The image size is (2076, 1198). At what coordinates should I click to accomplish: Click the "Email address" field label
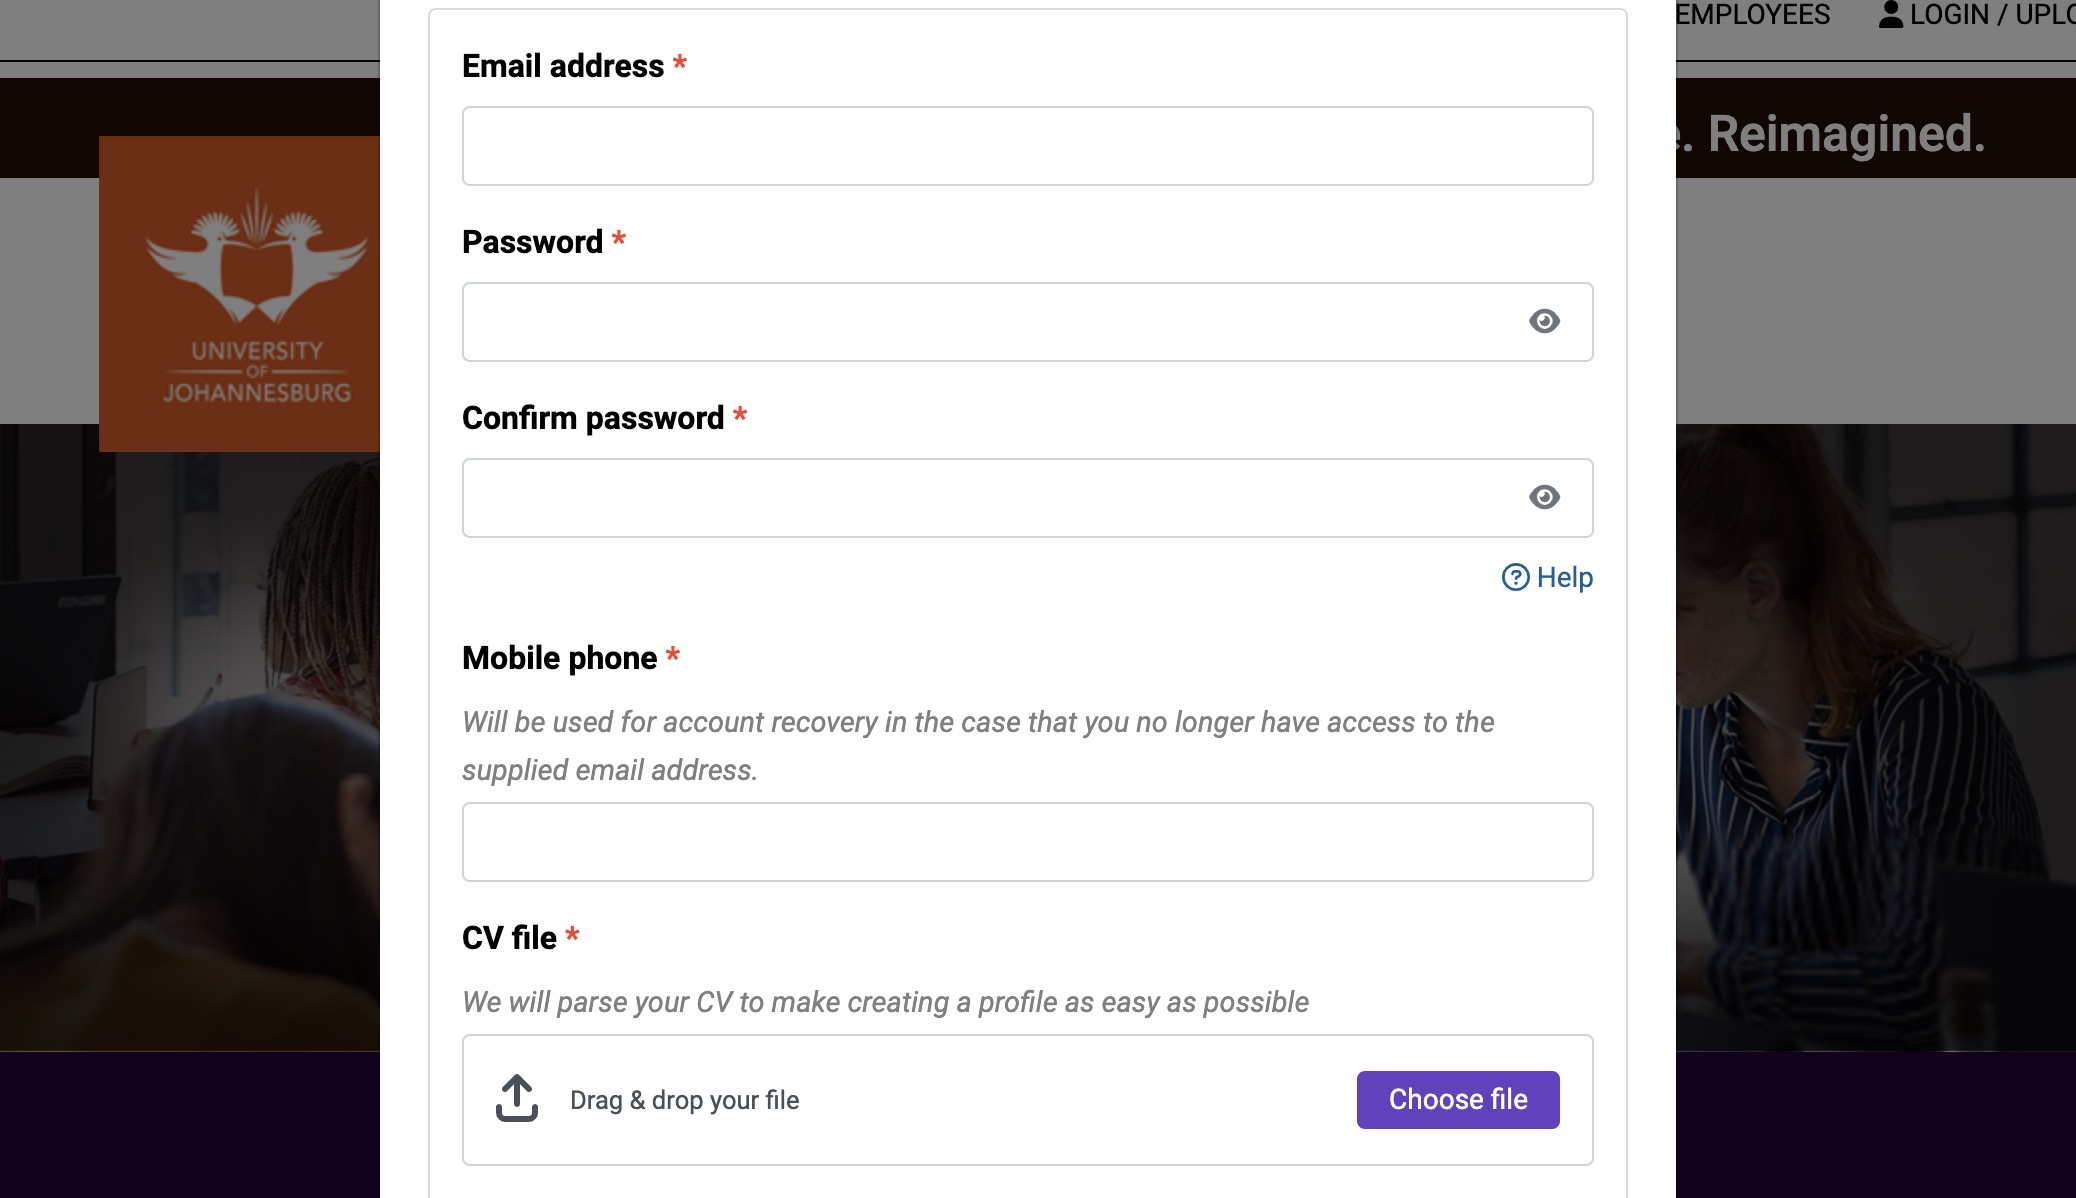[x=563, y=66]
